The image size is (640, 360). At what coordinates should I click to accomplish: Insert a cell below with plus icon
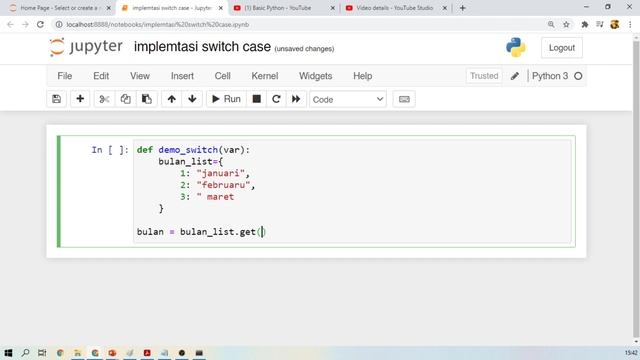(80, 99)
